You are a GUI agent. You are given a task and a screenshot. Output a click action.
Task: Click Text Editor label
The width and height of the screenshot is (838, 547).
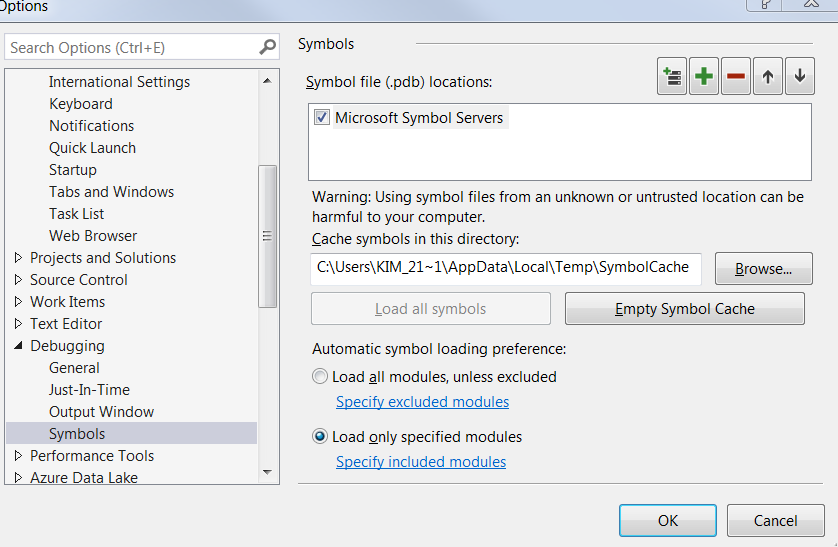coord(66,323)
